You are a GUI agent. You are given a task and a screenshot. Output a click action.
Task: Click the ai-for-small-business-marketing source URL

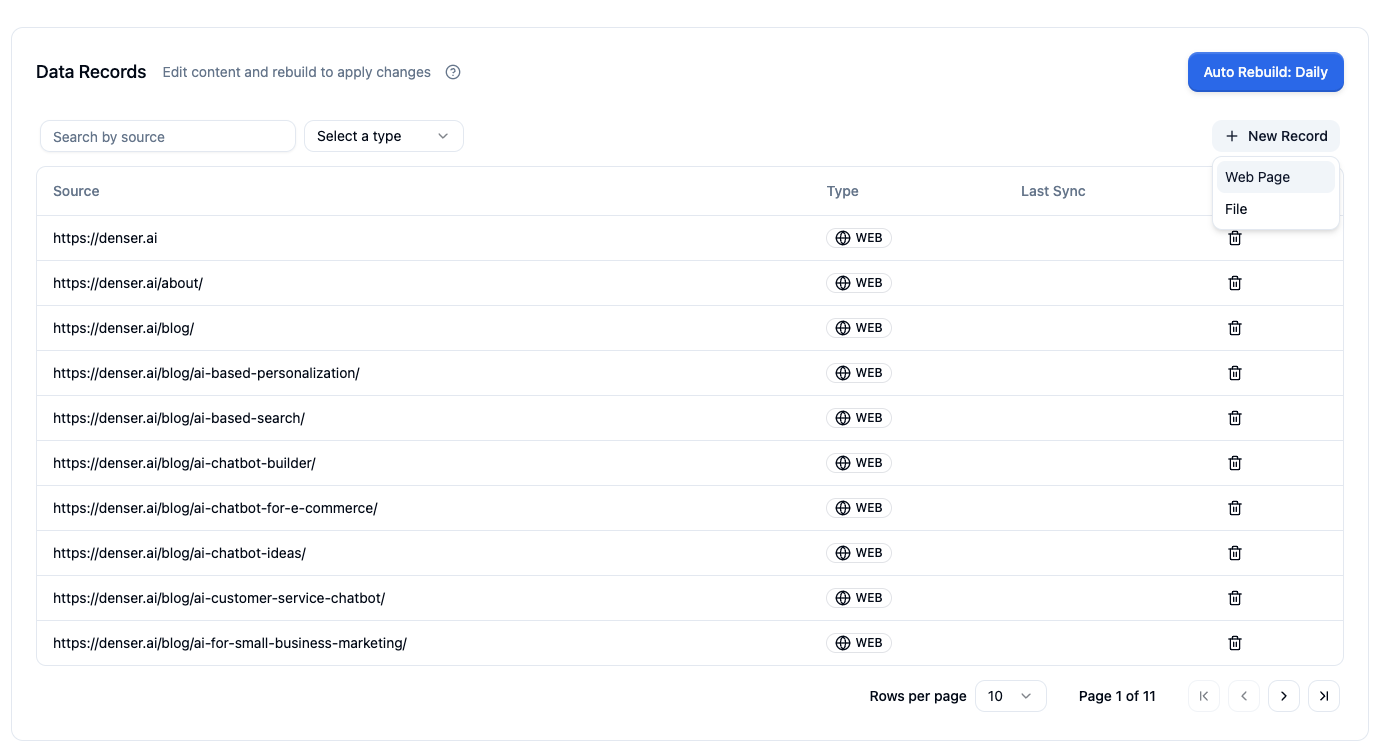coord(230,643)
